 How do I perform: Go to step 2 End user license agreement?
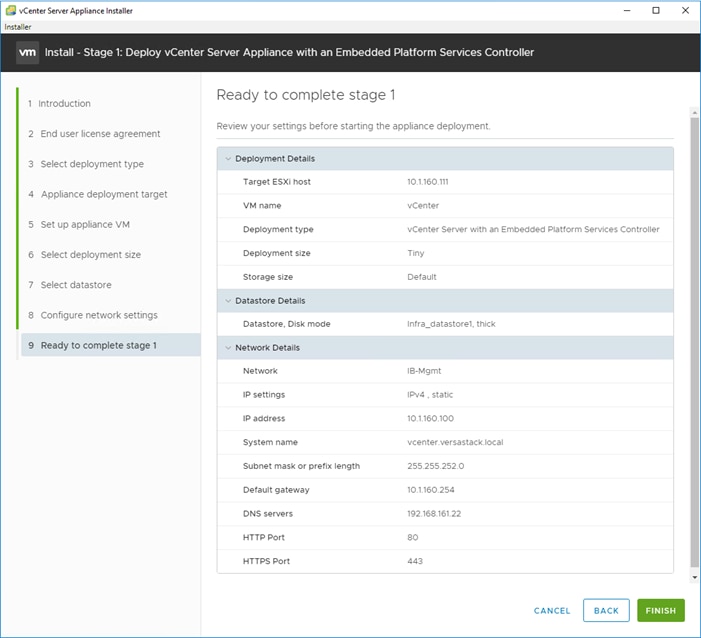tap(94, 134)
